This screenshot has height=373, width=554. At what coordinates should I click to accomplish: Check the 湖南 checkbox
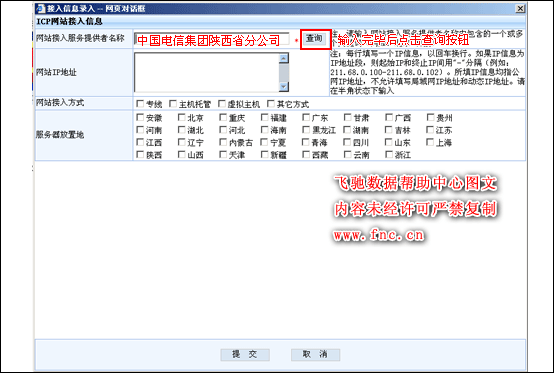(348, 130)
